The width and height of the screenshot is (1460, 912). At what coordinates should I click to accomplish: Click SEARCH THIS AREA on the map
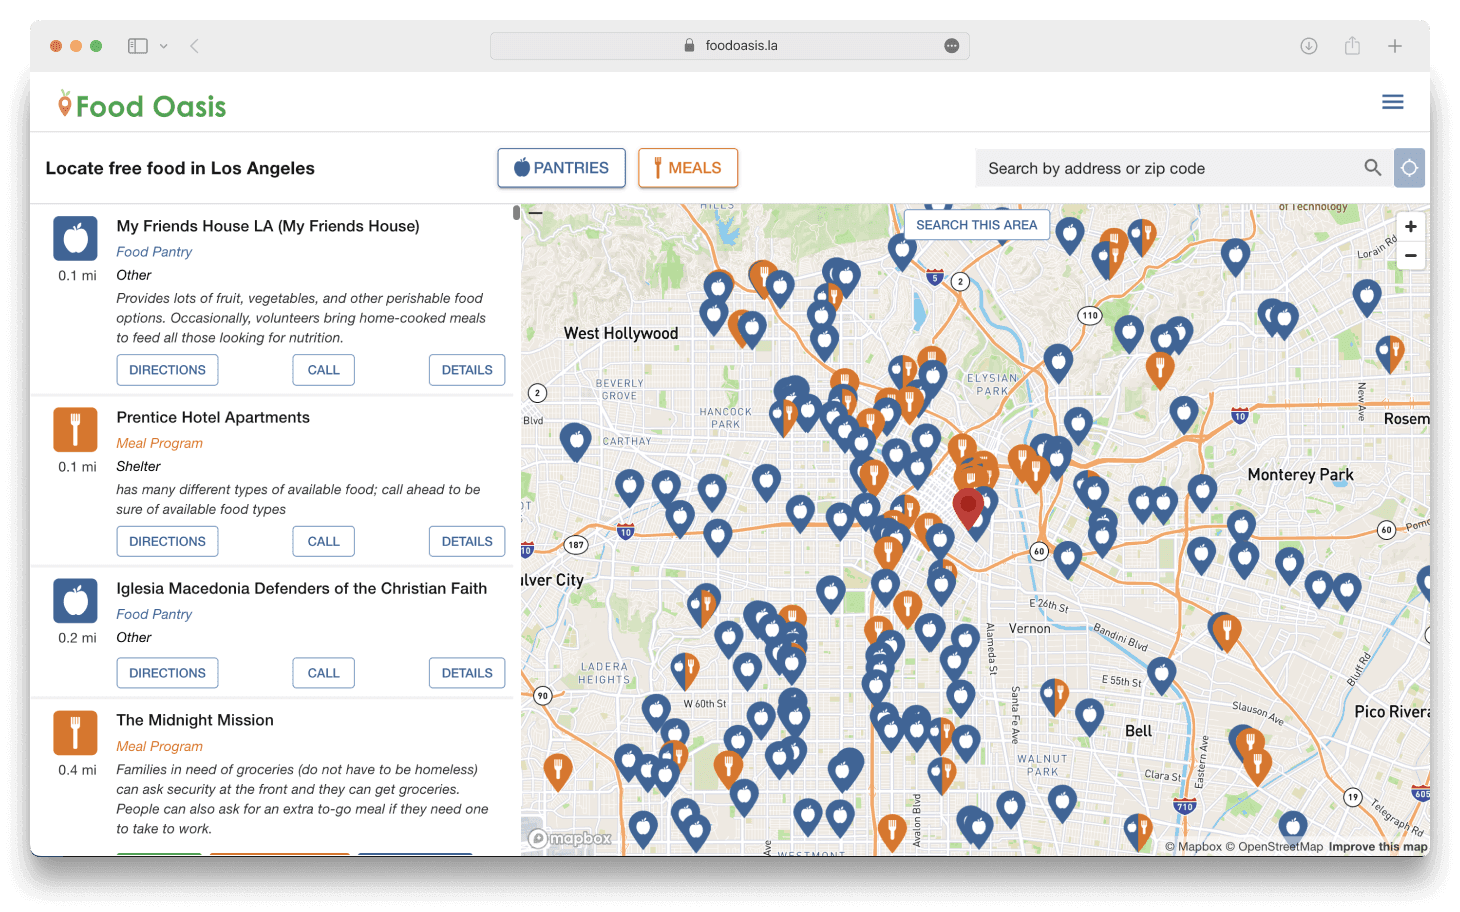click(977, 225)
